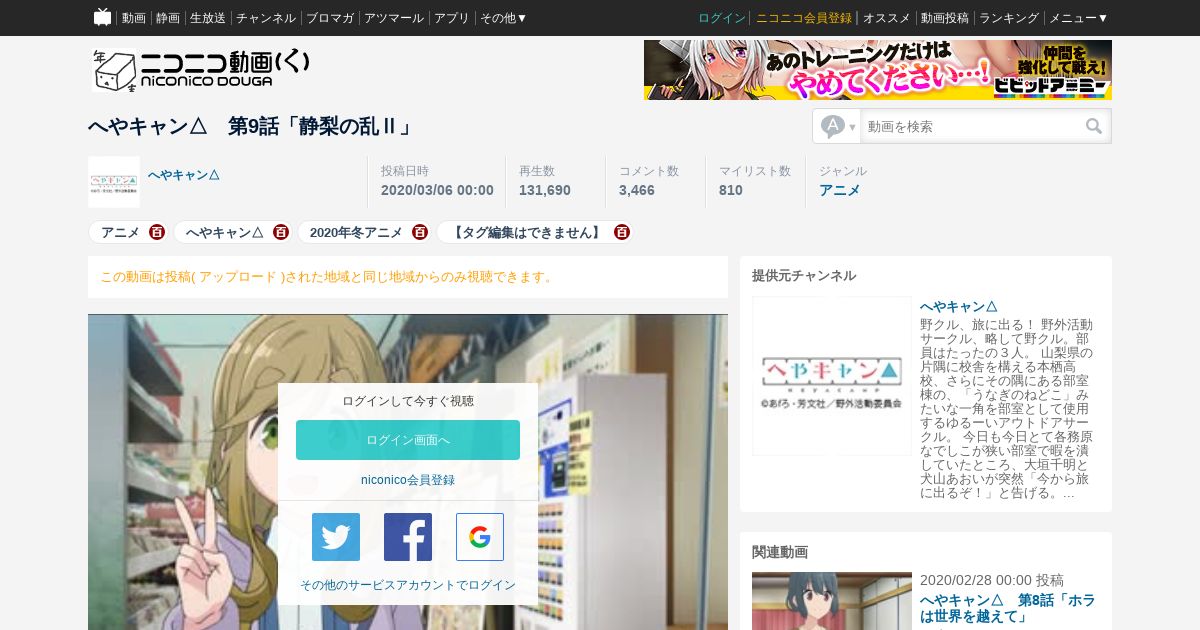Click 再生数 value 131,690

(x=545, y=190)
